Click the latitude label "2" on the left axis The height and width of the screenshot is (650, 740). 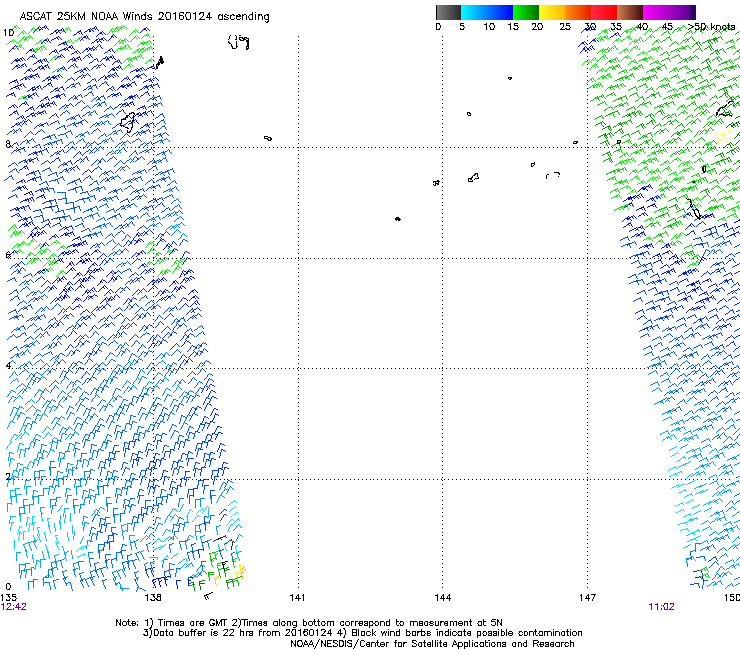(8, 476)
